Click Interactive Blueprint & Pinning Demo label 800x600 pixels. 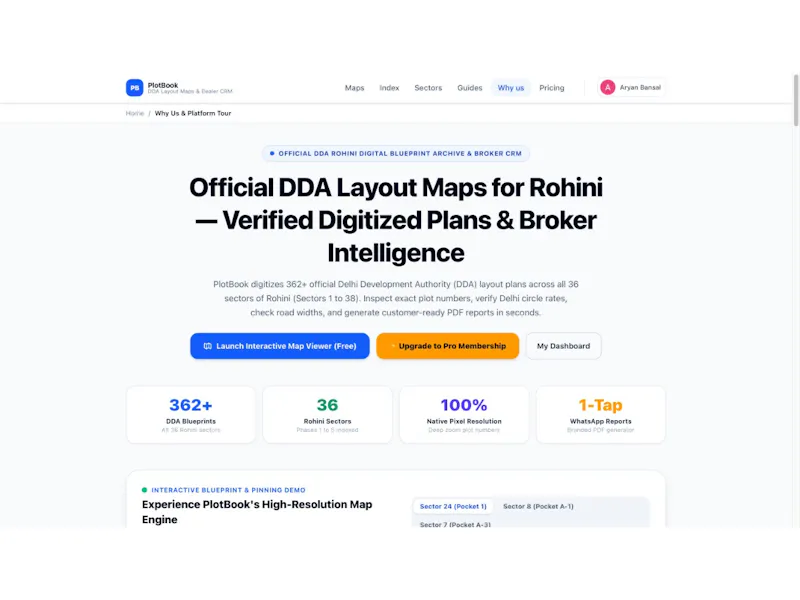pyautogui.click(x=228, y=490)
